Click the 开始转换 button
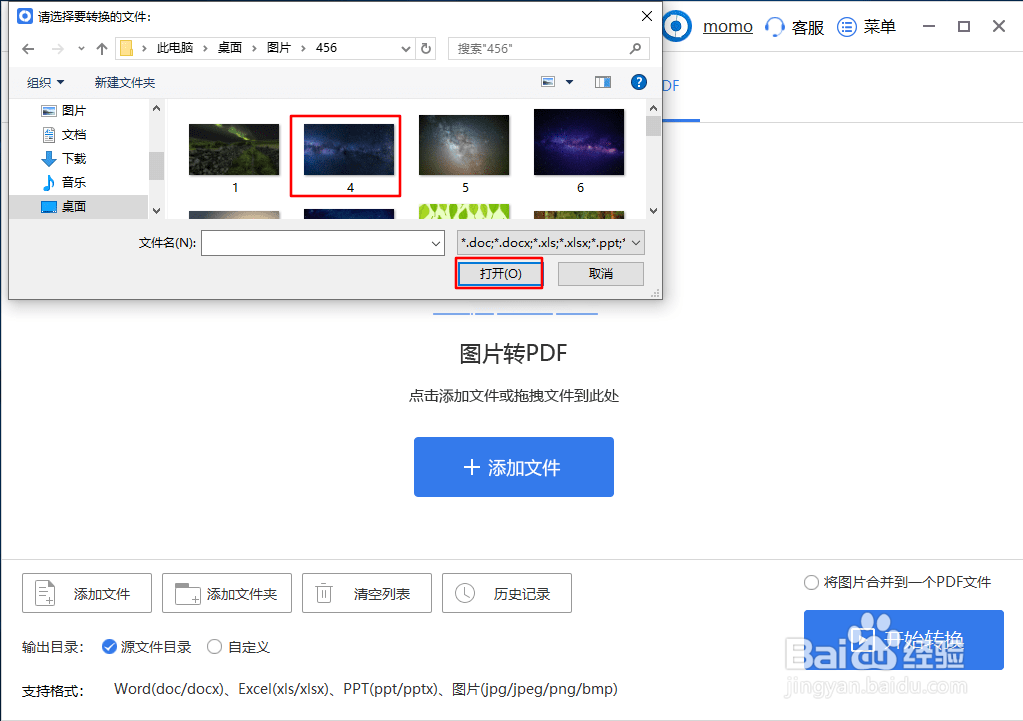This screenshot has height=721, width=1023. [902, 638]
